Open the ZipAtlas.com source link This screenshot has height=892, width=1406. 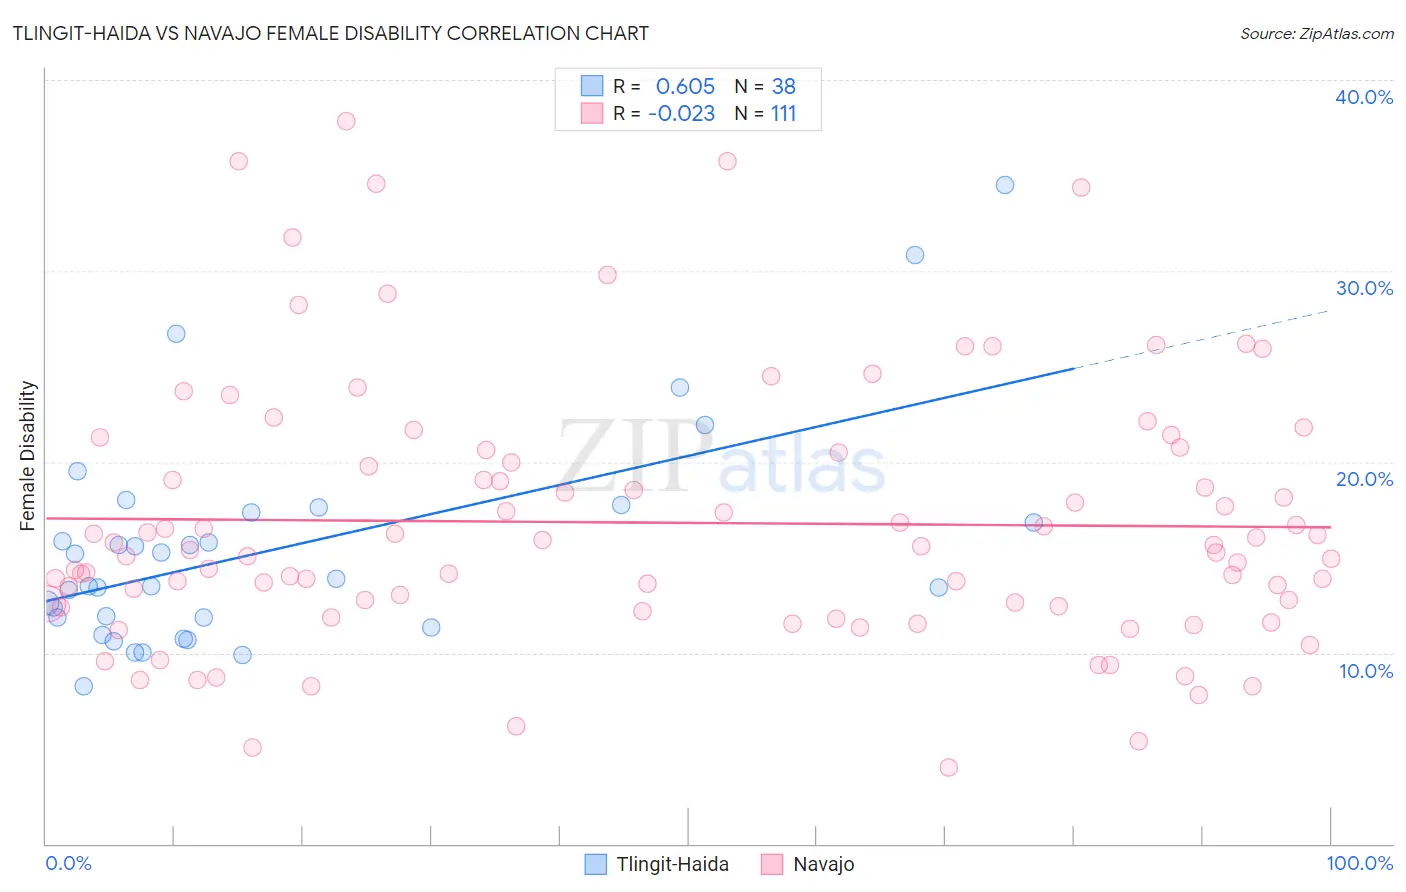pyautogui.click(x=1317, y=33)
